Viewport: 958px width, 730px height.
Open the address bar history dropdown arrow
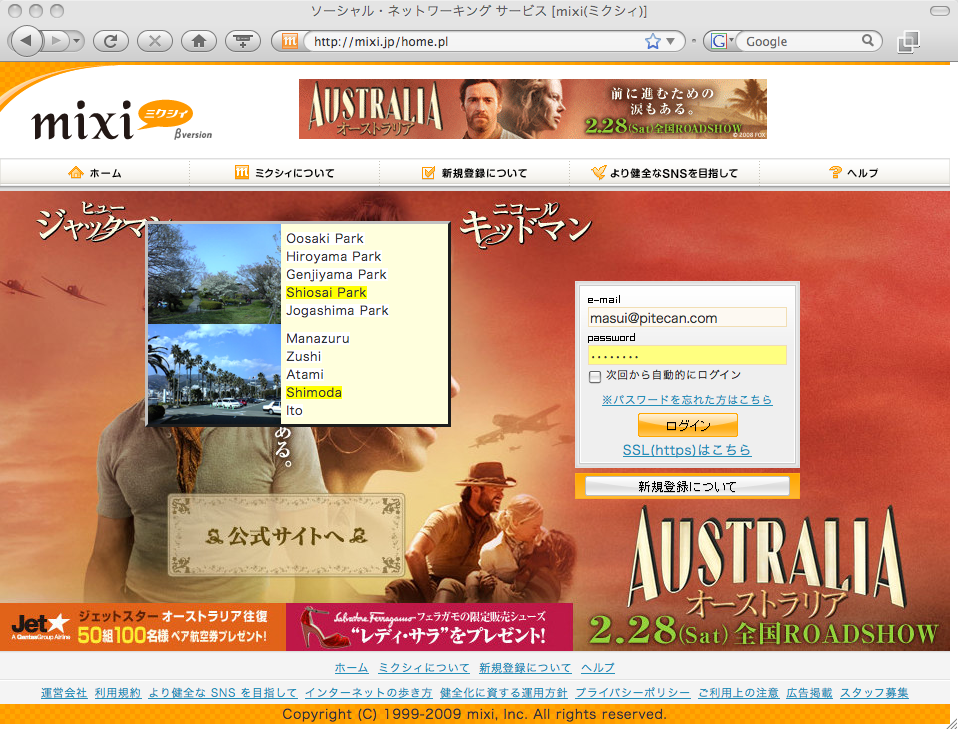click(x=670, y=41)
